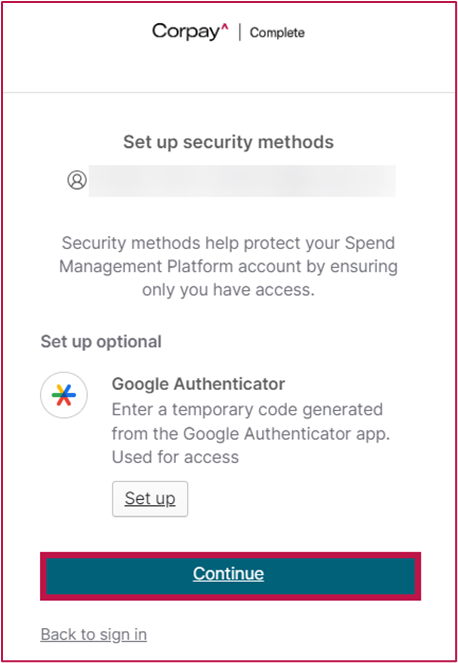
Task: Select the Complete product label
Action: [277, 33]
